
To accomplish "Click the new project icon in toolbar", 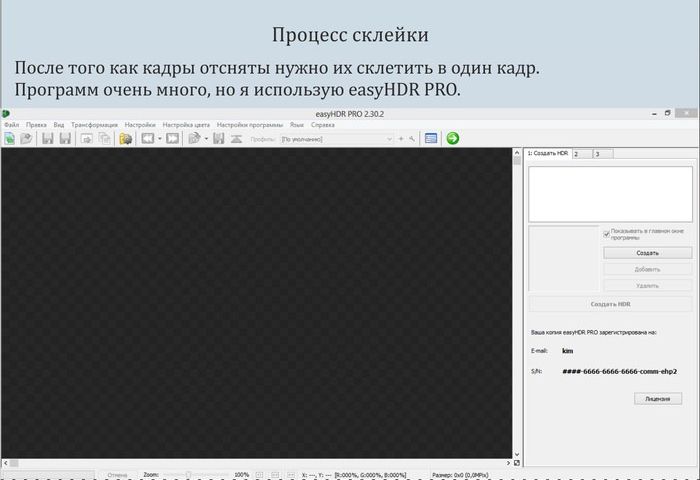I will pyautogui.click(x=9, y=139).
